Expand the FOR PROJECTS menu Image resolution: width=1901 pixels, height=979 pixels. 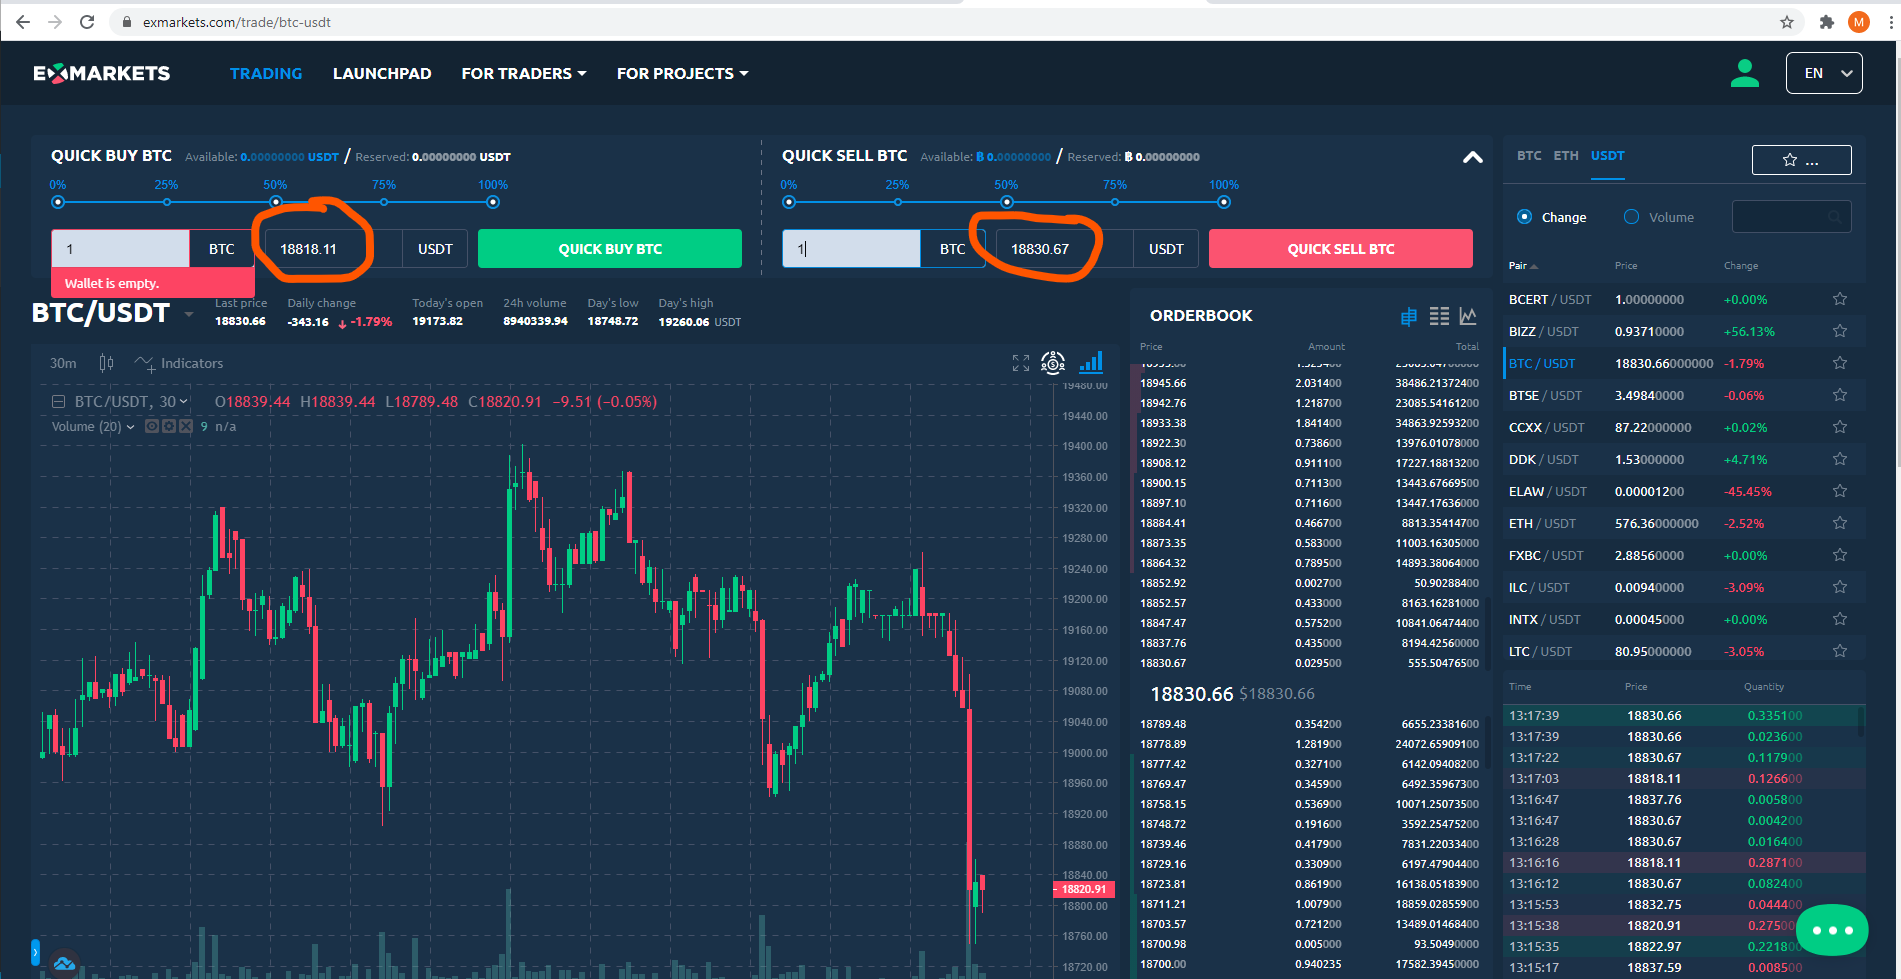coord(682,73)
